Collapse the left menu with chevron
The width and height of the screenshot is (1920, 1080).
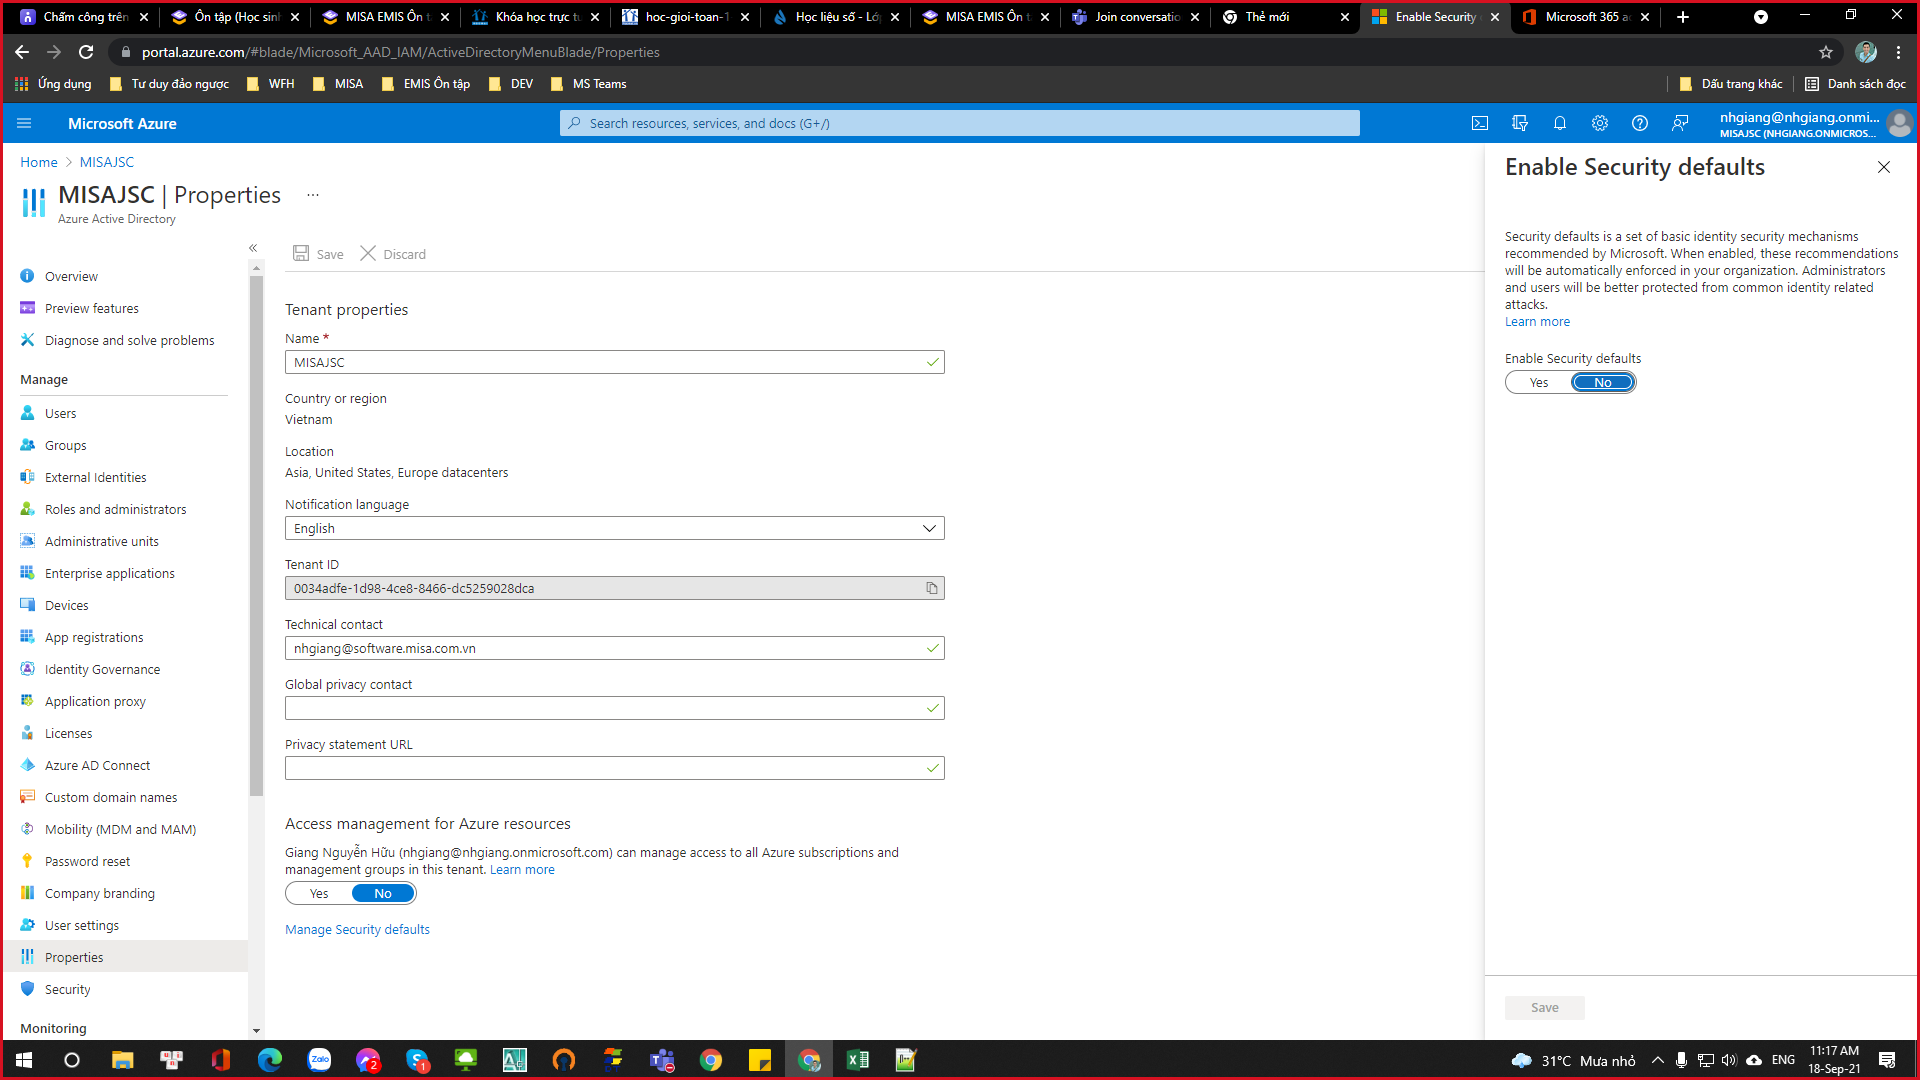253,248
